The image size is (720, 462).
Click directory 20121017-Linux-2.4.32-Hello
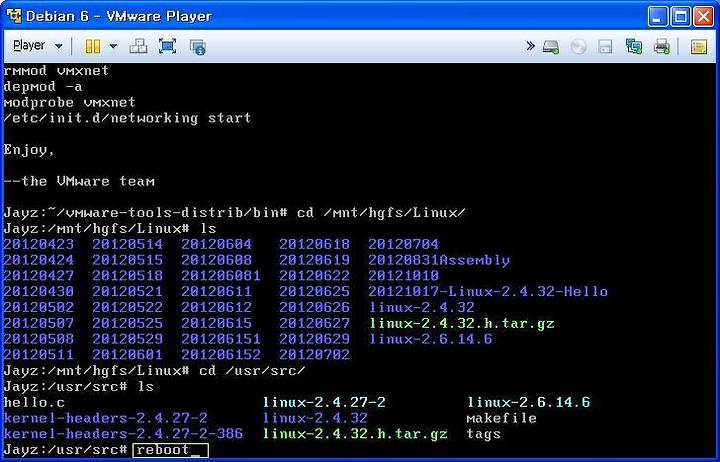click(488, 291)
